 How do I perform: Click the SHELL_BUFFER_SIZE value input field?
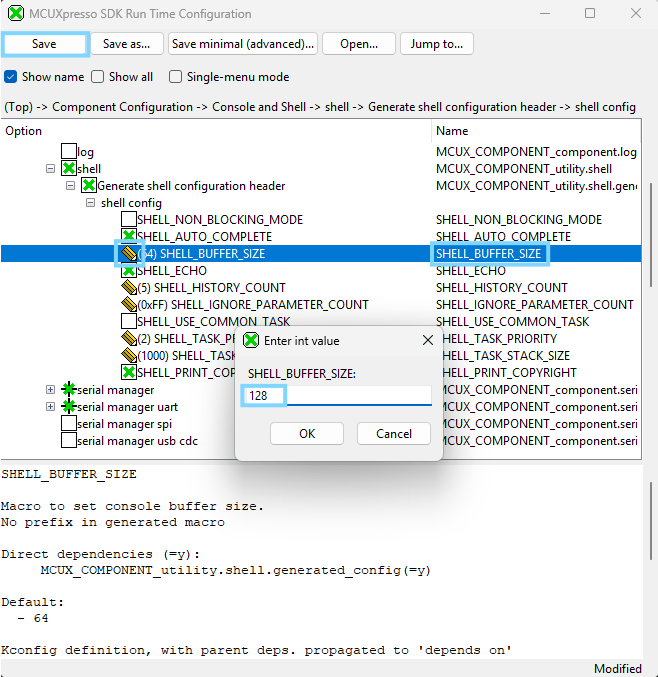[x=339, y=396]
